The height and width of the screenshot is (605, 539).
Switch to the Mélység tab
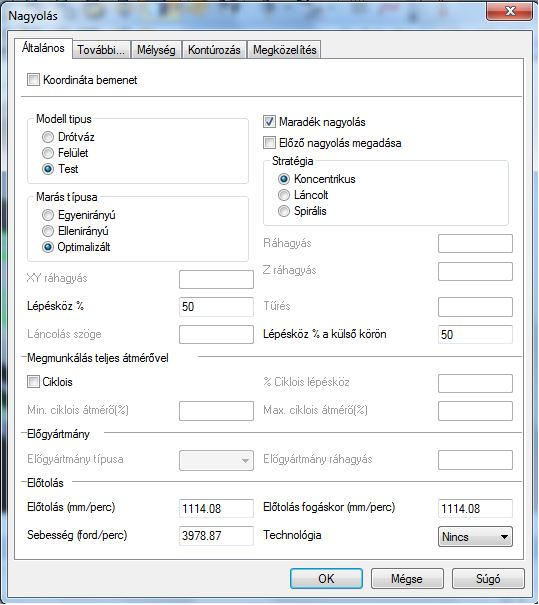tap(156, 50)
